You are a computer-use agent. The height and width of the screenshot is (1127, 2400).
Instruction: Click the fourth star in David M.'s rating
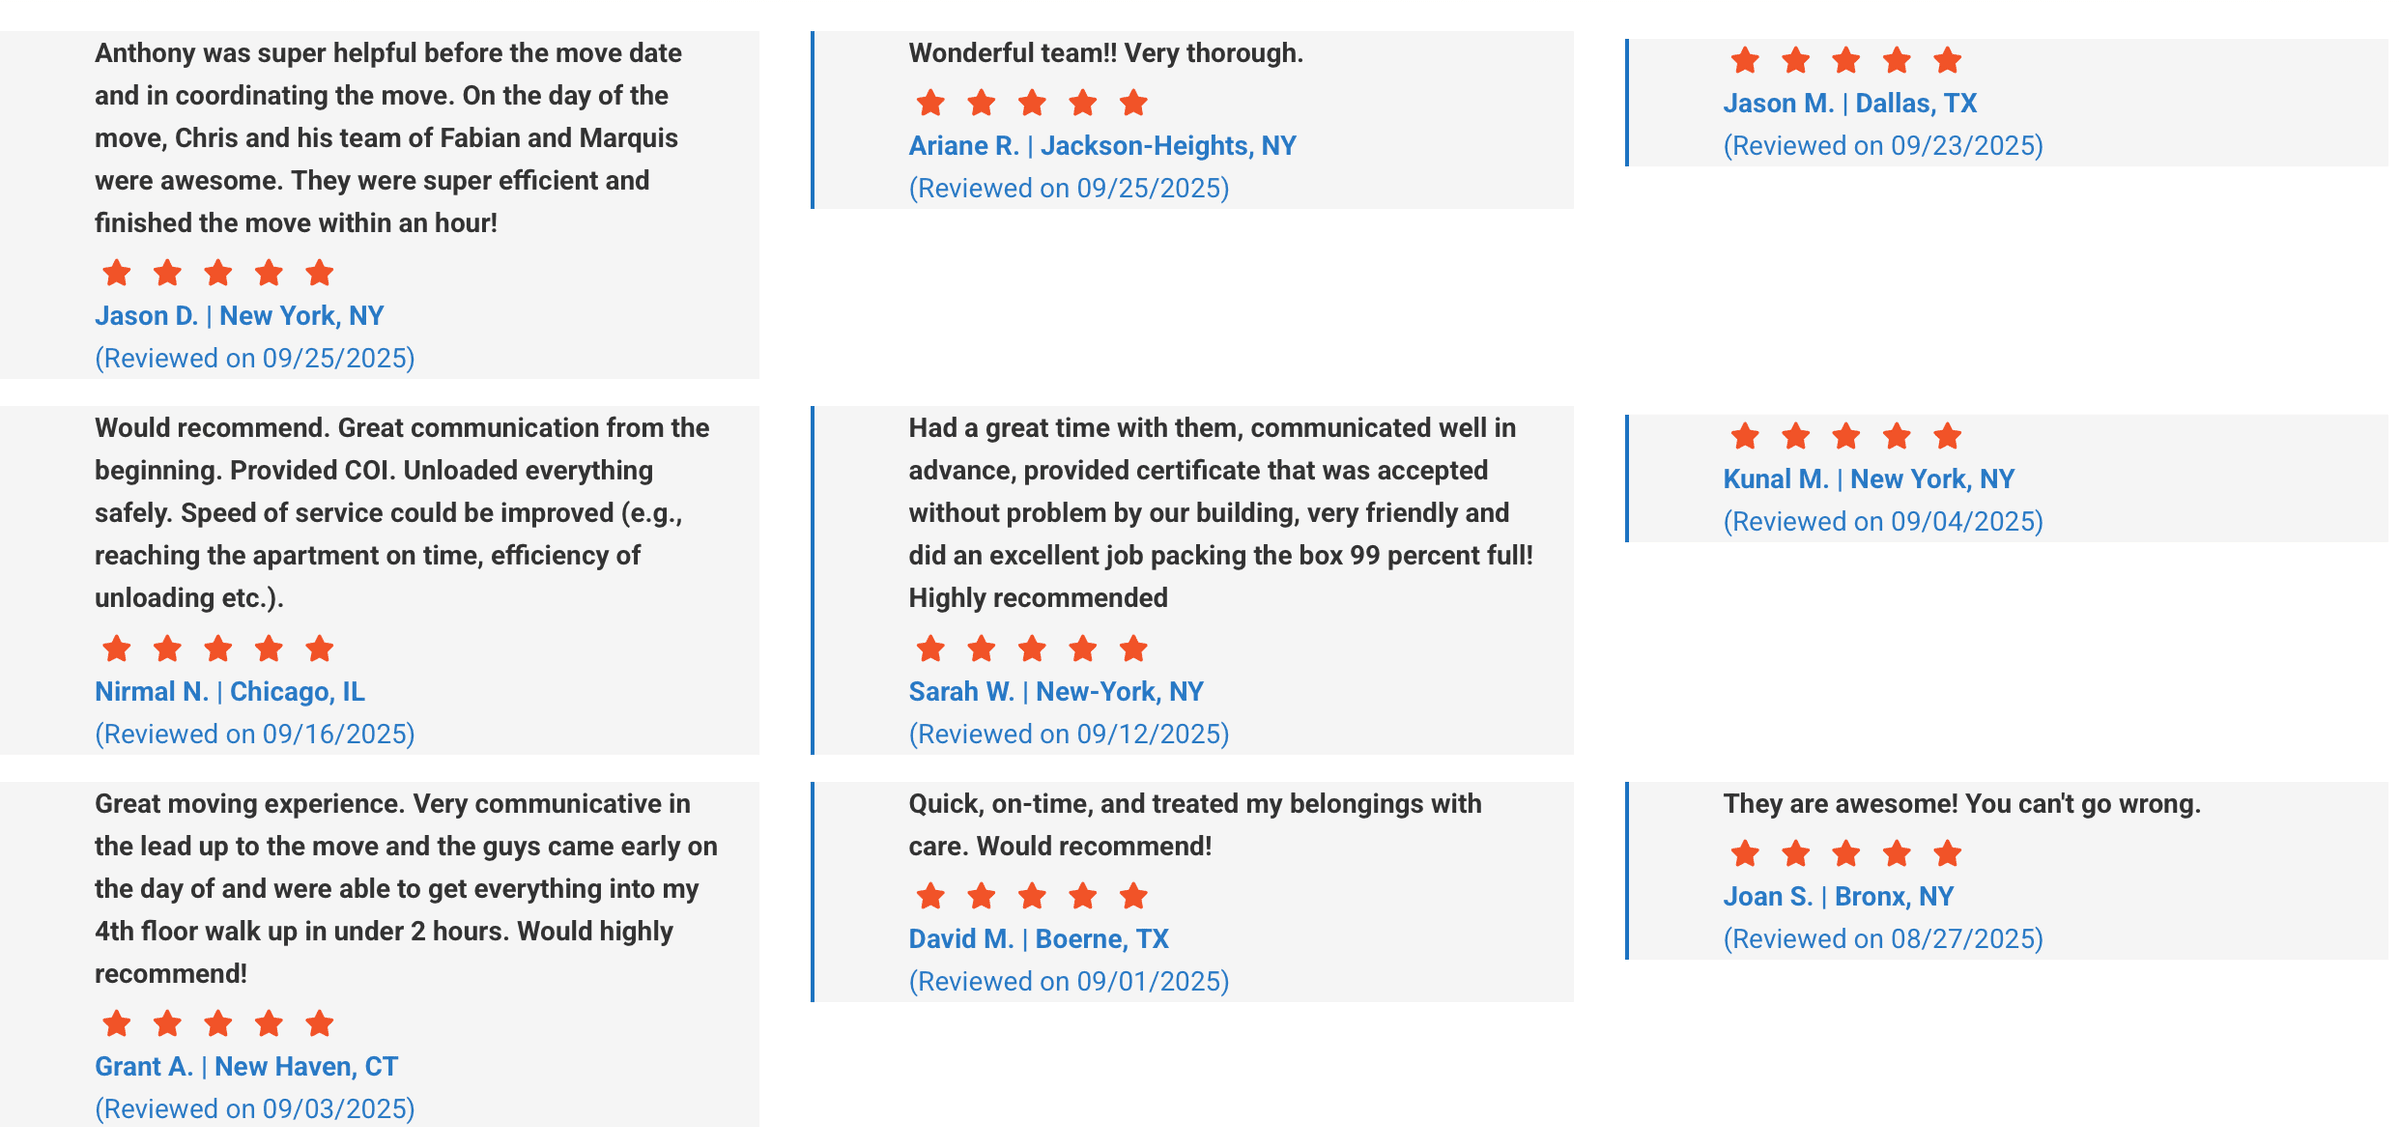coord(1083,896)
